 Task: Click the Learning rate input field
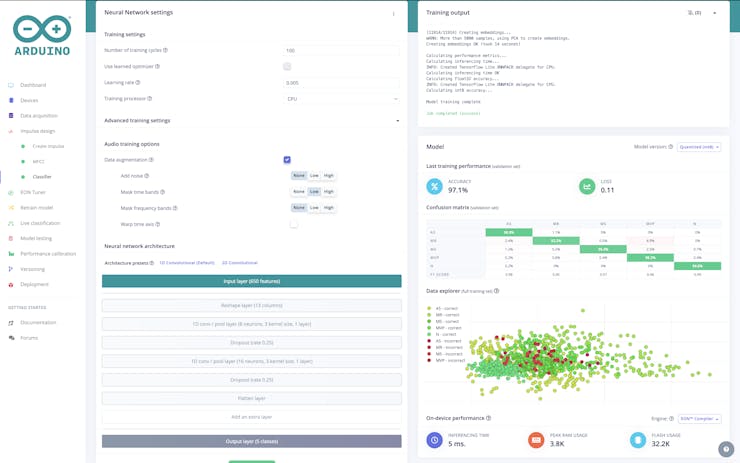click(342, 83)
